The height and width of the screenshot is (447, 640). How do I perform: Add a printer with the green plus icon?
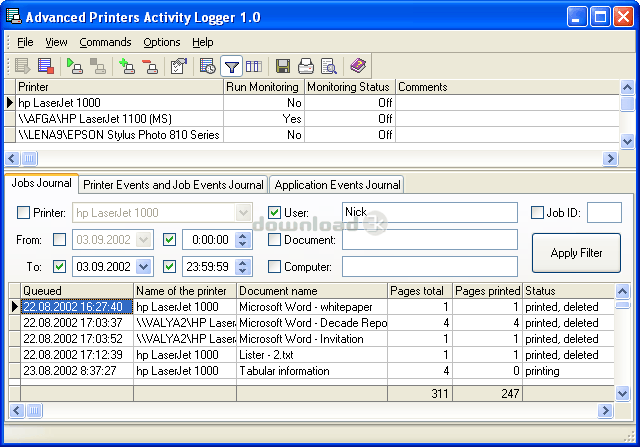pyautogui.click(x=127, y=66)
